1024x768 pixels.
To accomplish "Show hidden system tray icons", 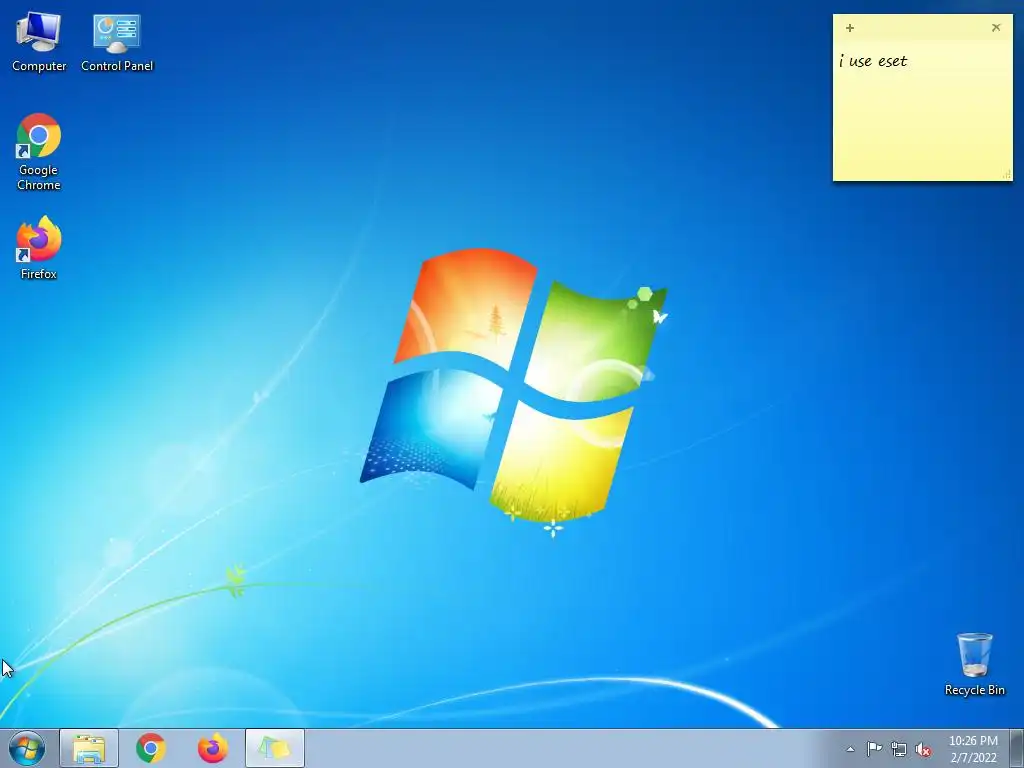I will click(850, 749).
